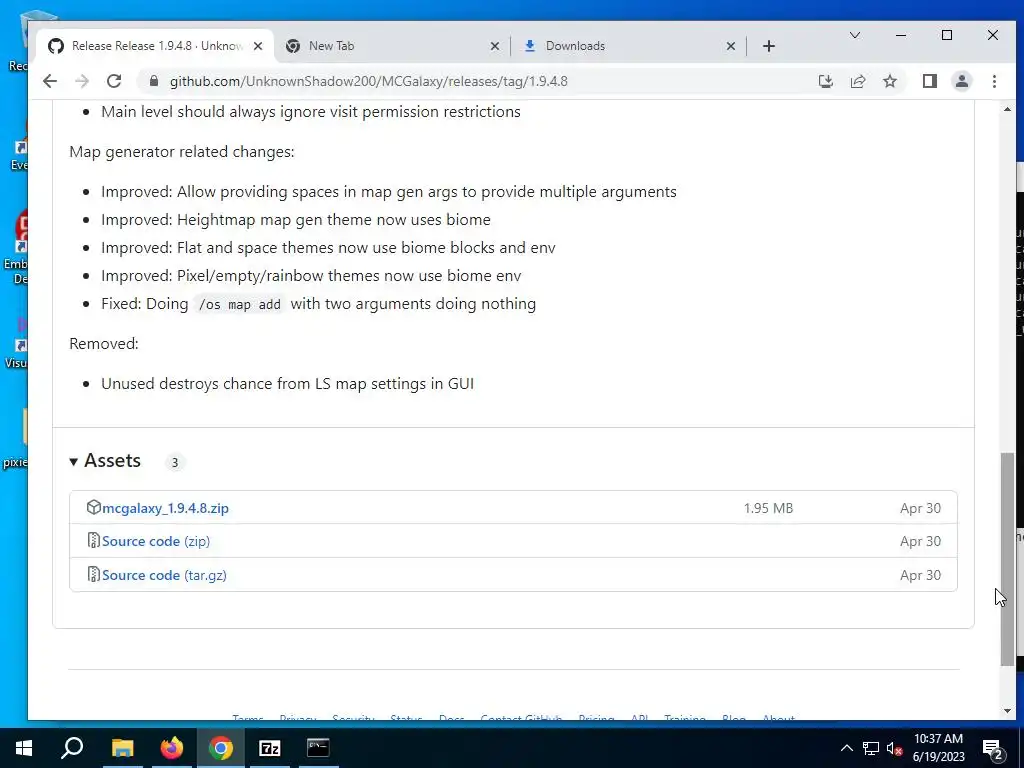
Task: Show hidden tray icons chevron
Action: tap(846, 748)
